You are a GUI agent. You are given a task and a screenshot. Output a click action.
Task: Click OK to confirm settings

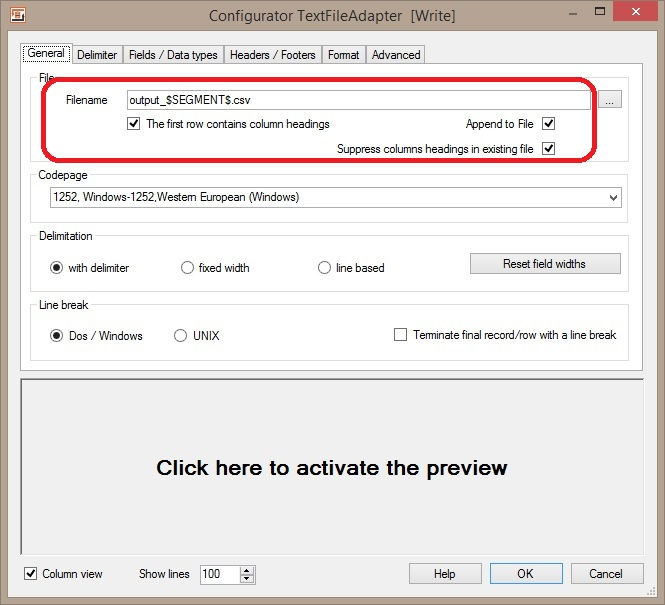525,574
